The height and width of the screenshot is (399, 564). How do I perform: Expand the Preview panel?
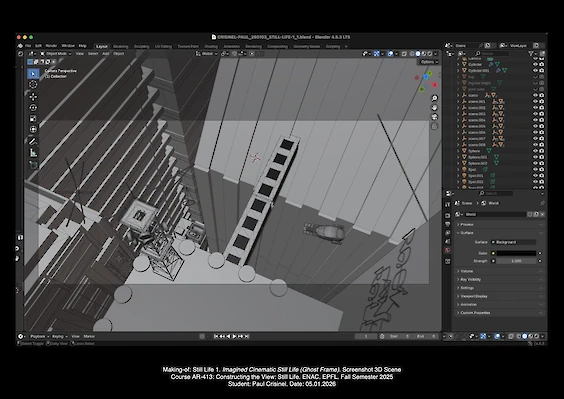point(500,225)
